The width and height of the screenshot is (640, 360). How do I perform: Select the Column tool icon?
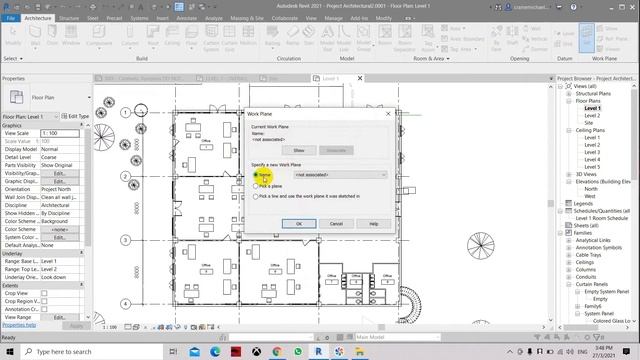pyautogui.click(x=130, y=36)
